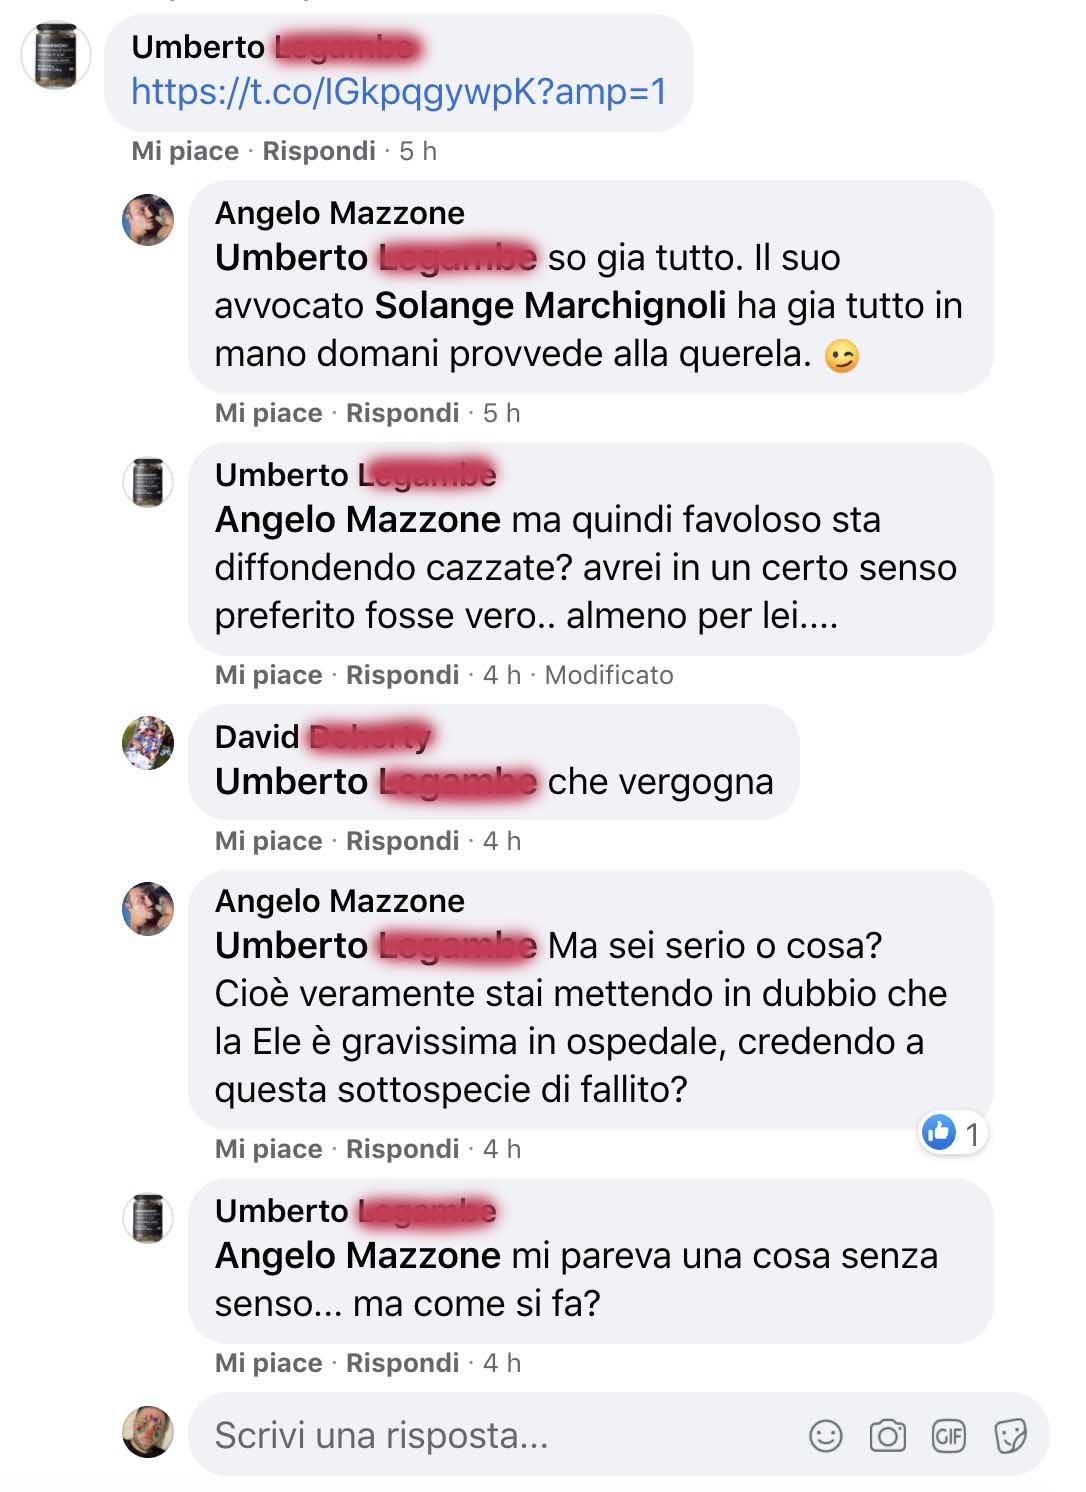Viewport: 1086px width, 1492px height.
Task: Like Angelo's comment about the querela
Action: tap(268, 413)
